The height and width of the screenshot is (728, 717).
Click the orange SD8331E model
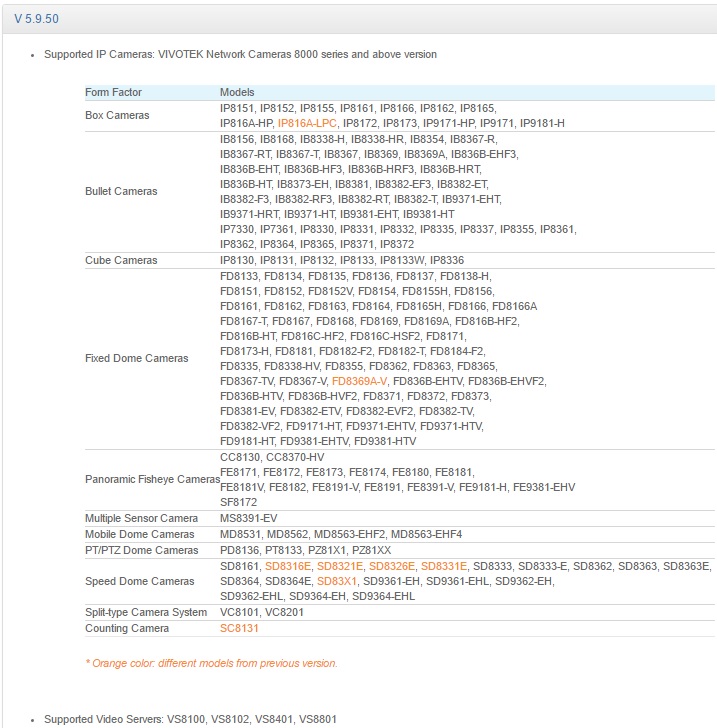coord(443,566)
